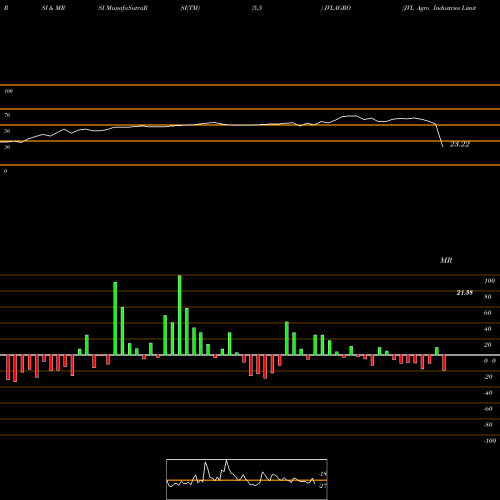500x500 pixels.
Task: Click the 'SI(TM)' header label
Action: point(190,8)
